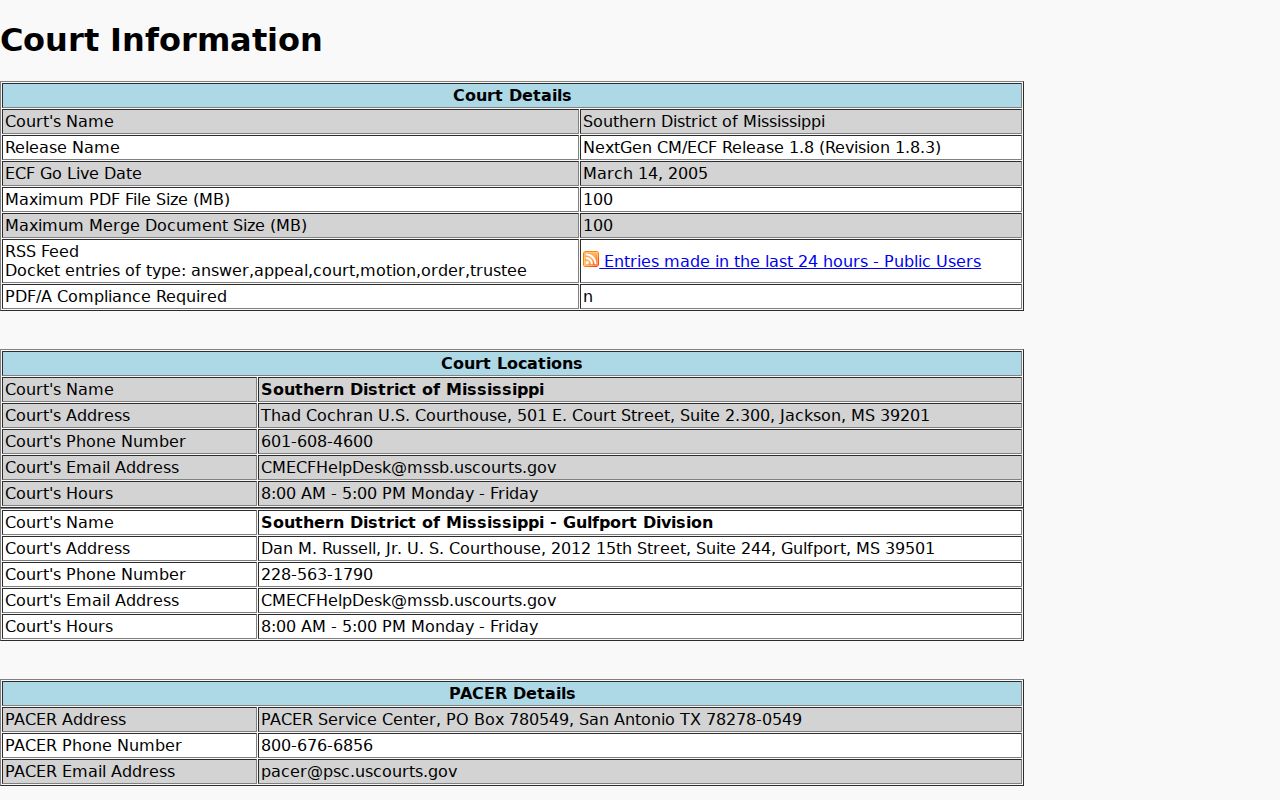Click the 'PDF/A Compliance Required' label

pos(116,296)
